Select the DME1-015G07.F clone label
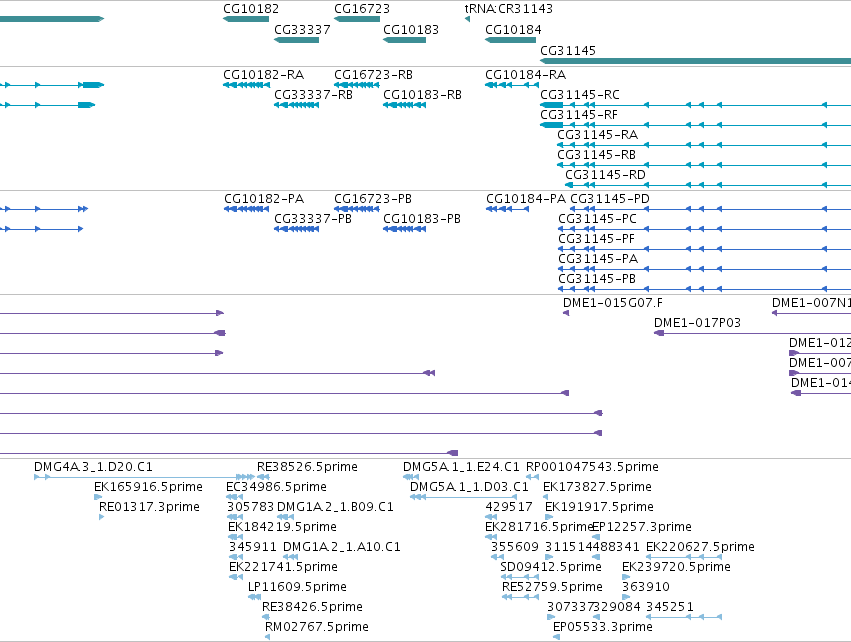The width and height of the screenshot is (851, 642). click(613, 303)
